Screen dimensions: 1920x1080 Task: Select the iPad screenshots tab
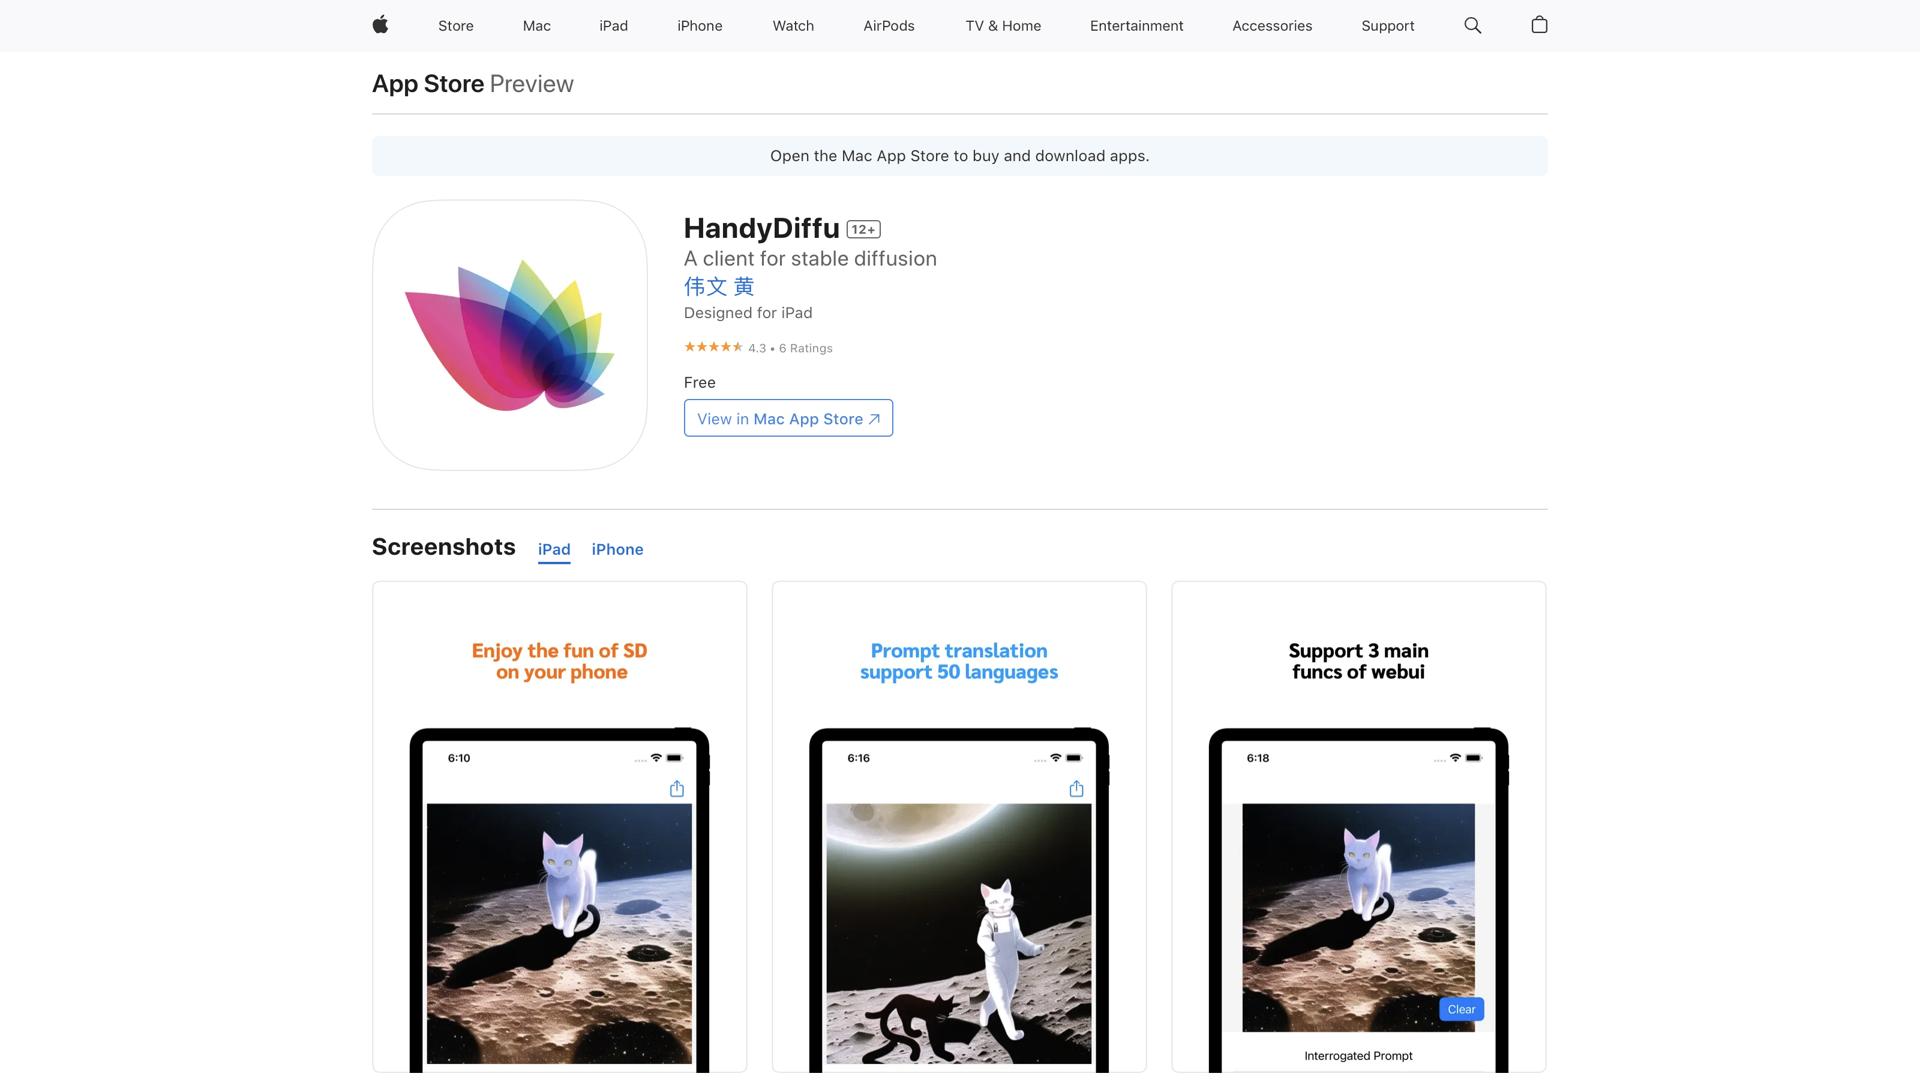click(x=554, y=549)
